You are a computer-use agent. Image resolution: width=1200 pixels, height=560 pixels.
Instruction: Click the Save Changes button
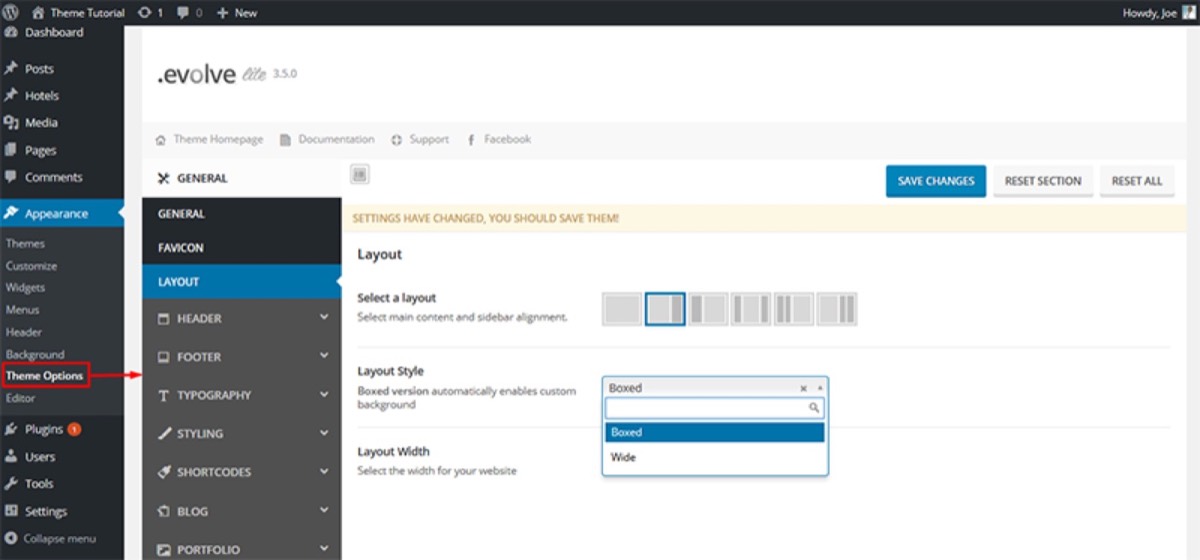(935, 181)
